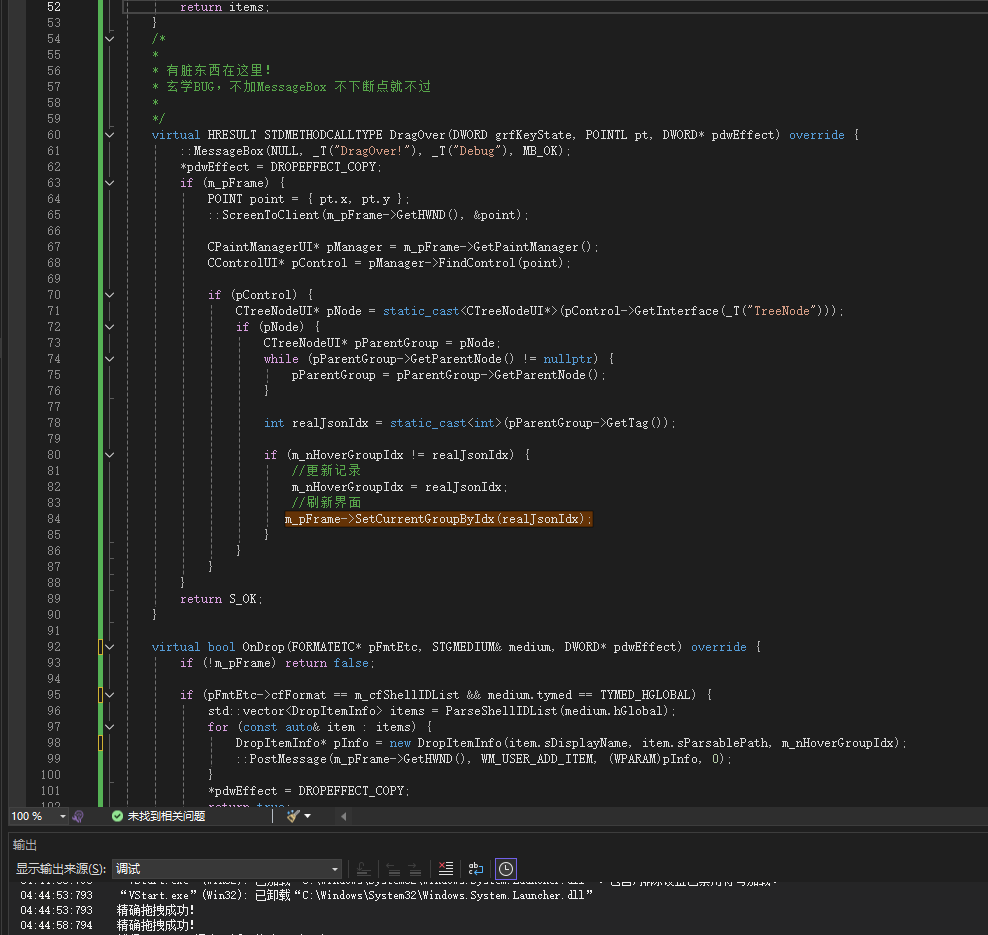The width and height of the screenshot is (988, 935).
Task: Click line number 84 in the gutter
Action: click(54, 519)
